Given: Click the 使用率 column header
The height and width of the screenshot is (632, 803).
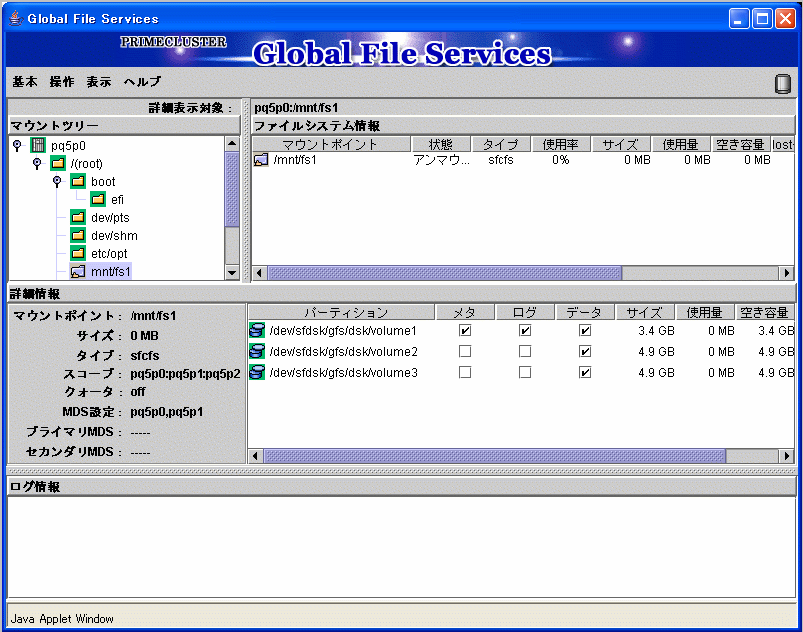Looking at the screenshot, I should point(561,144).
